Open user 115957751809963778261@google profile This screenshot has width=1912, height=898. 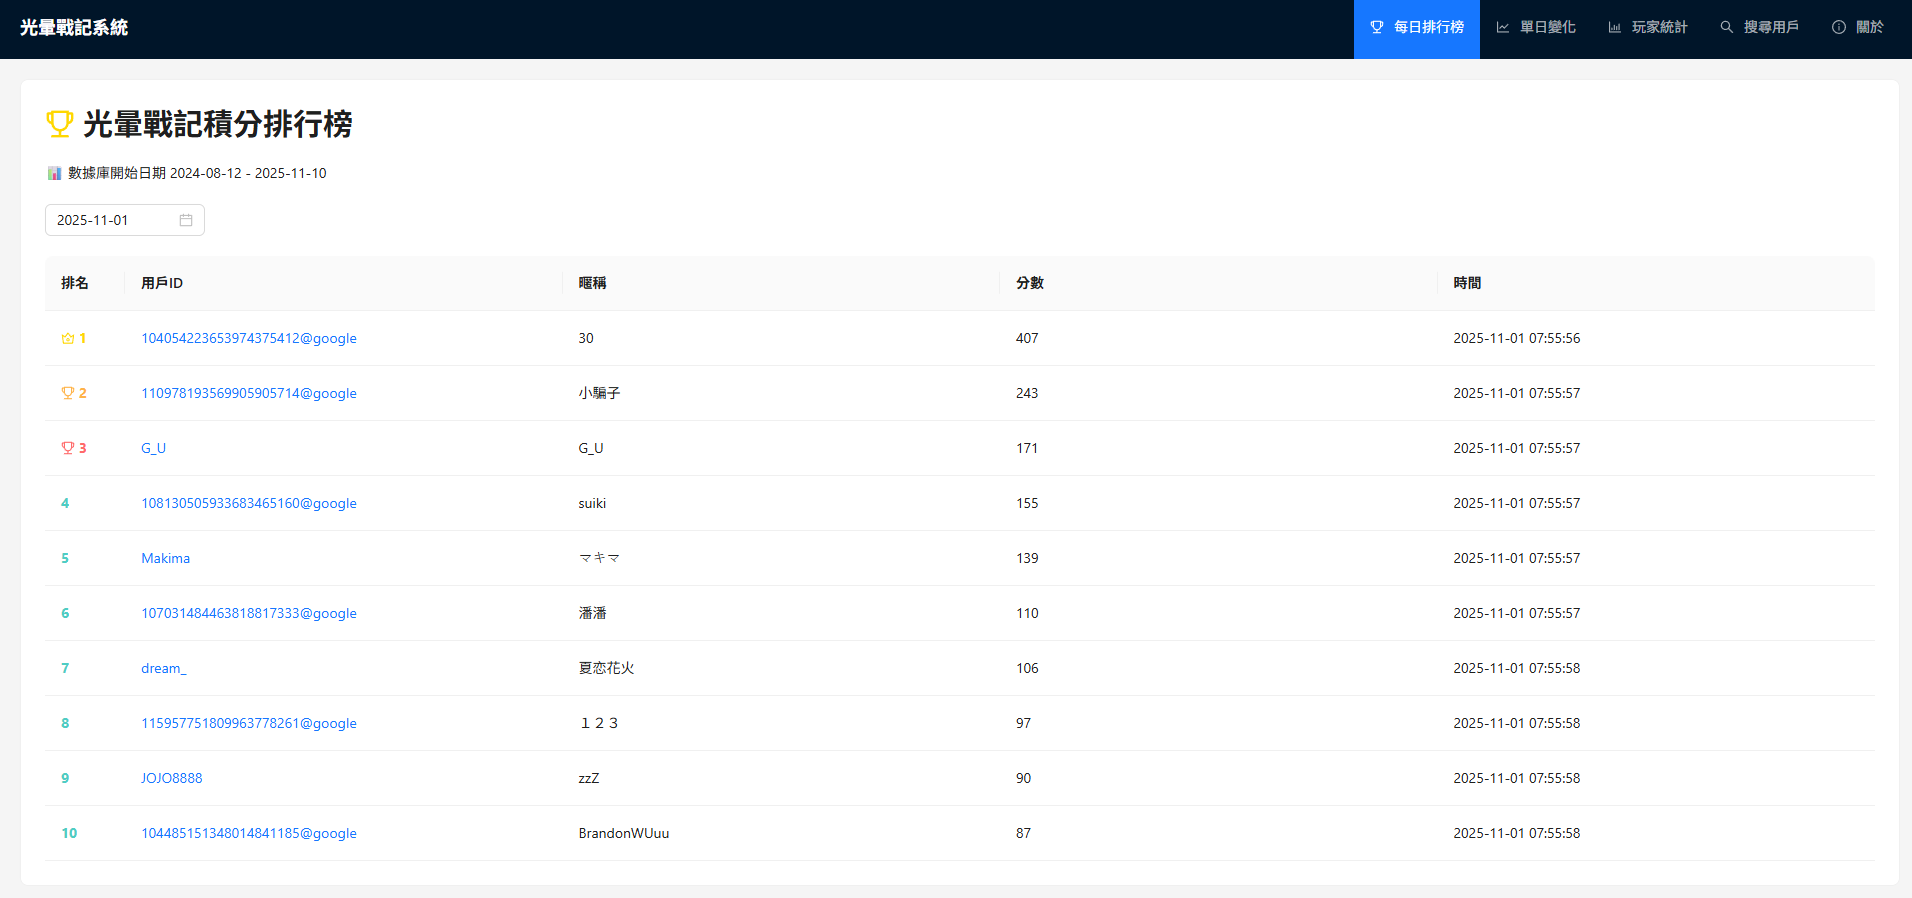249,723
